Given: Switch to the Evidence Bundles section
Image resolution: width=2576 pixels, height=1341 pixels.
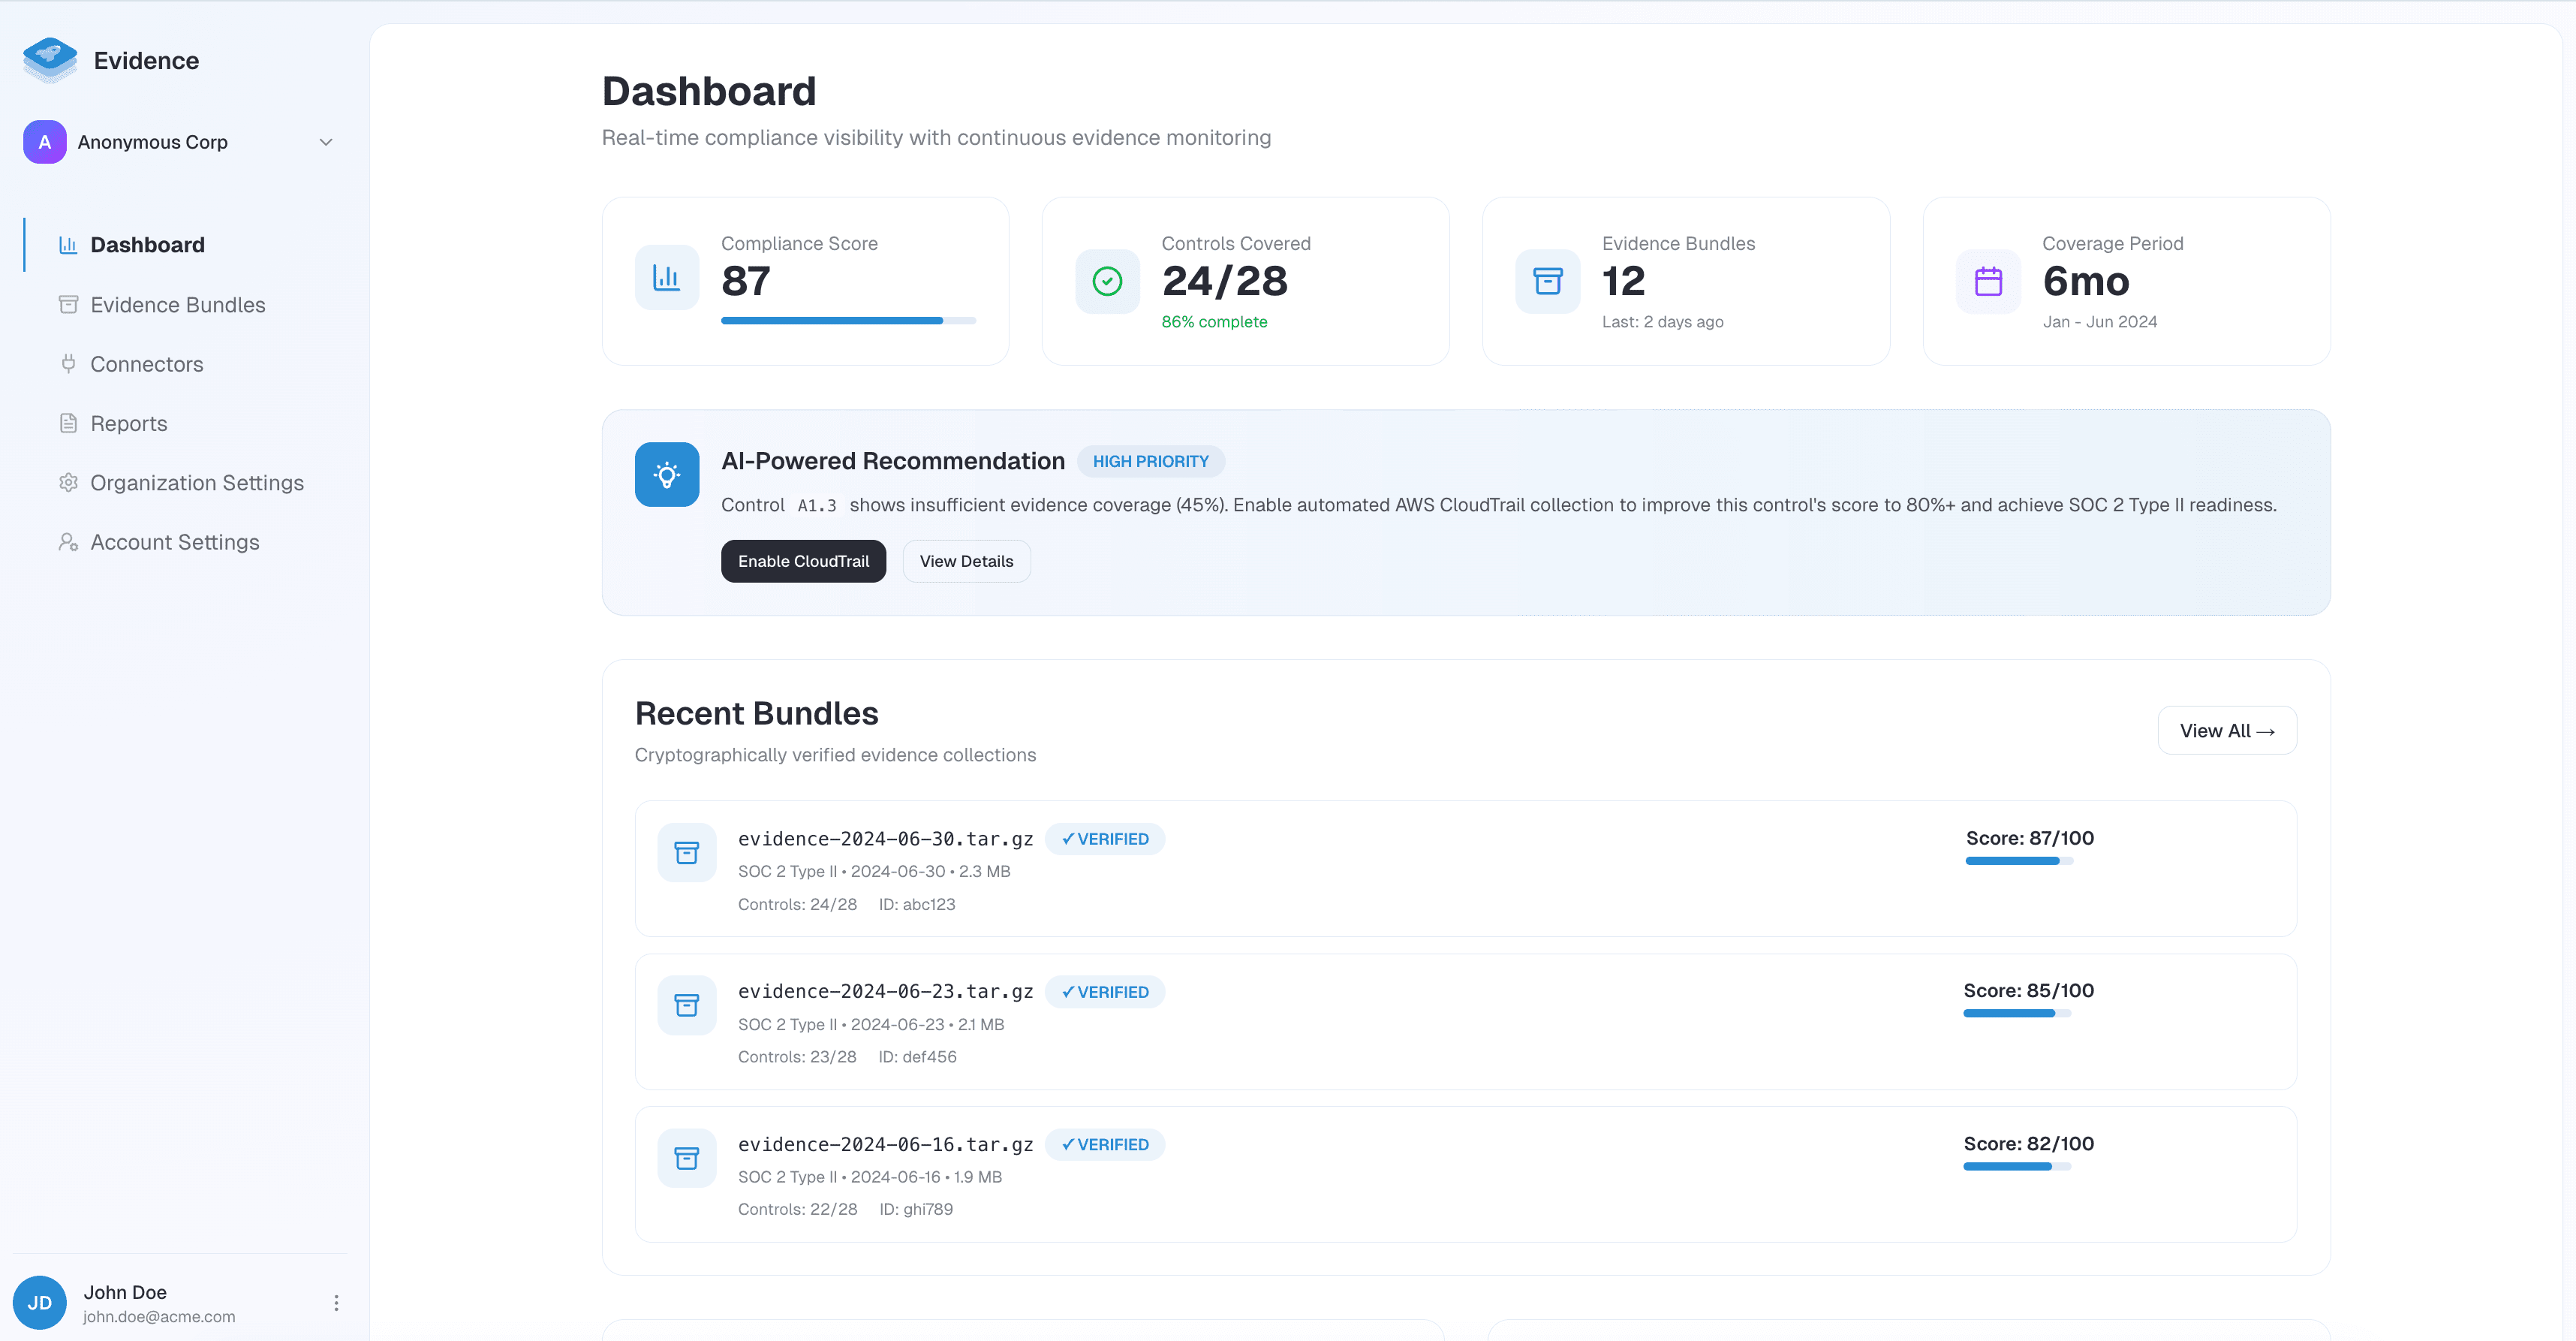Looking at the screenshot, I should pyautogui.click(x=177, y=304).
